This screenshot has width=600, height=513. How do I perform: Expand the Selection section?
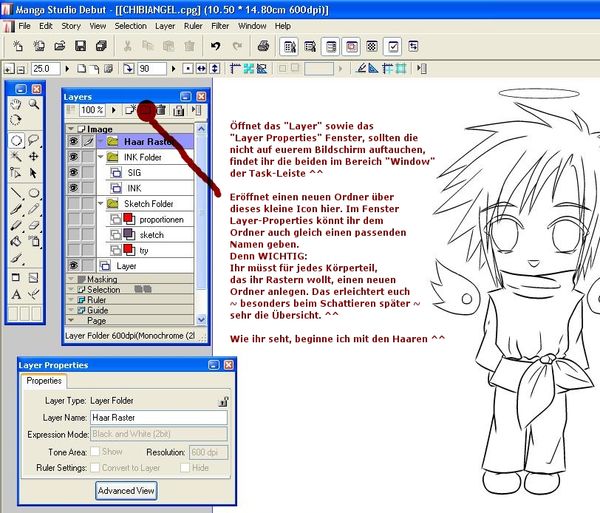point(71,289)
